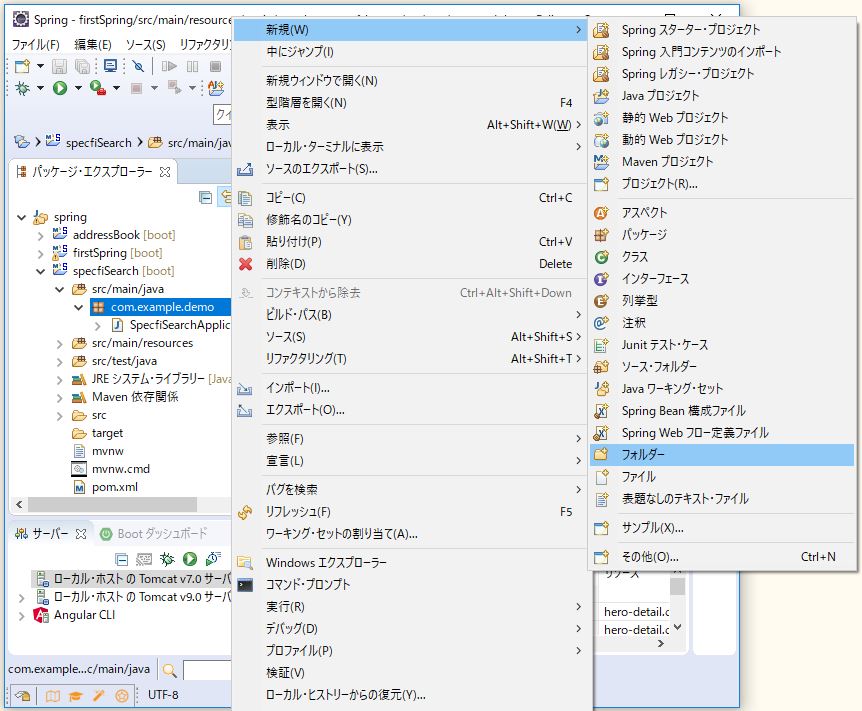Click Package Explorer horizontal scrollbar
This screenshot has height=711, width=862.
coord(112,504)
